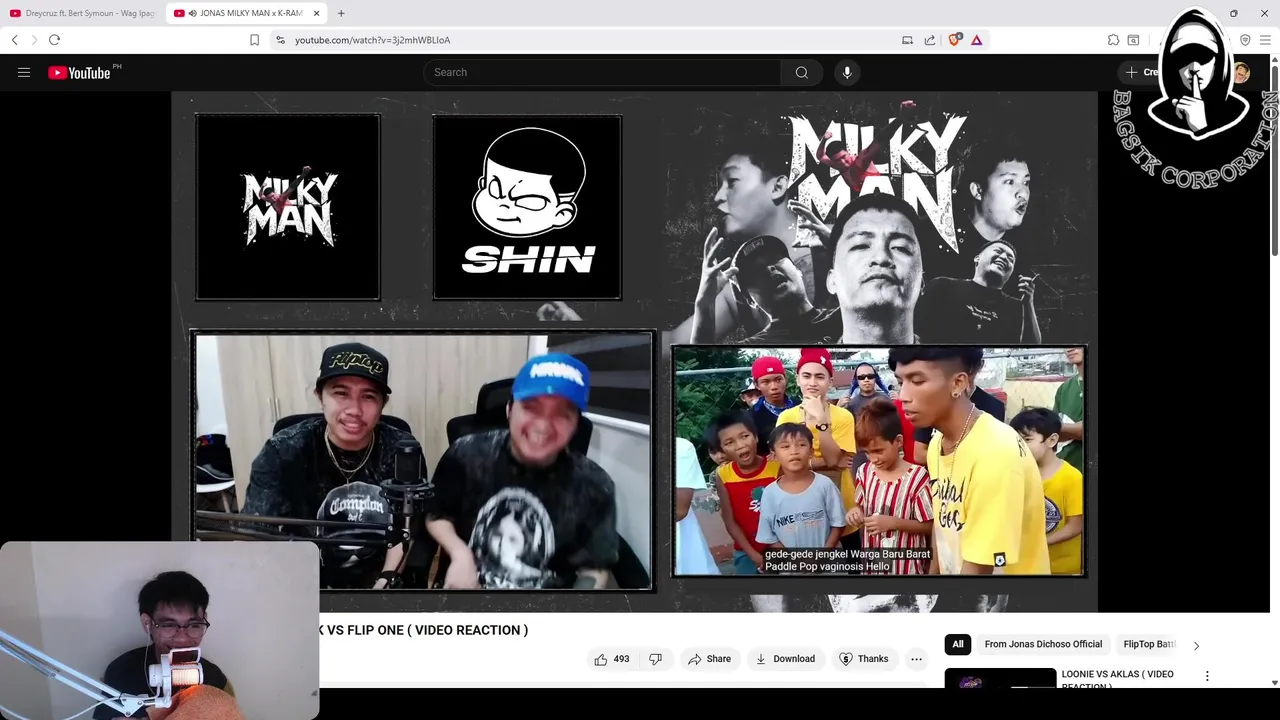Show next filter chips arrow
The width and height of the screenshot is (1280, 720).
click(1196, 645)
